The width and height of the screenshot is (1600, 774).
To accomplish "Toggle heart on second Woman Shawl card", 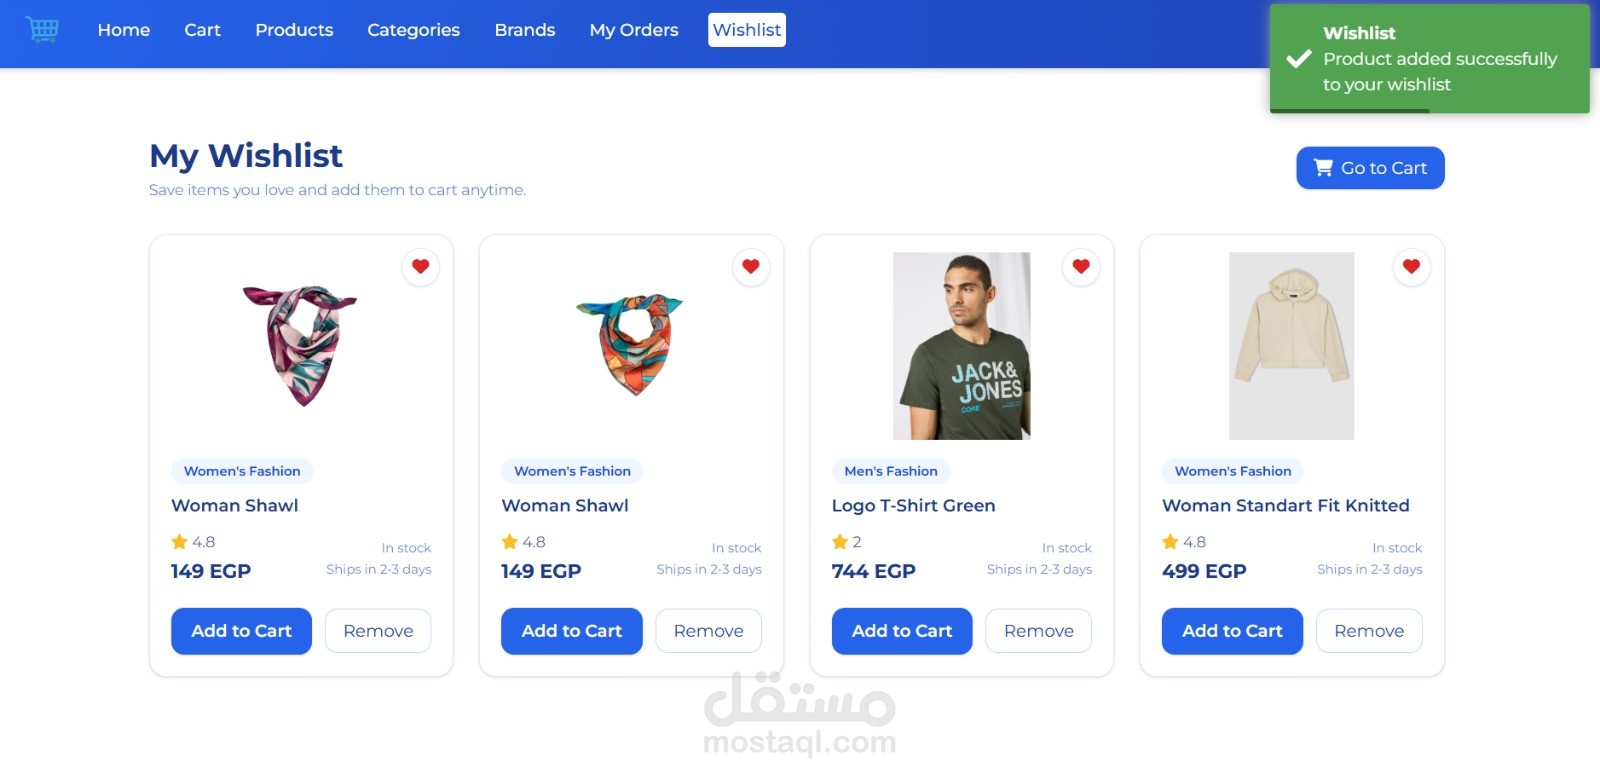I will (x=751, y=267).
